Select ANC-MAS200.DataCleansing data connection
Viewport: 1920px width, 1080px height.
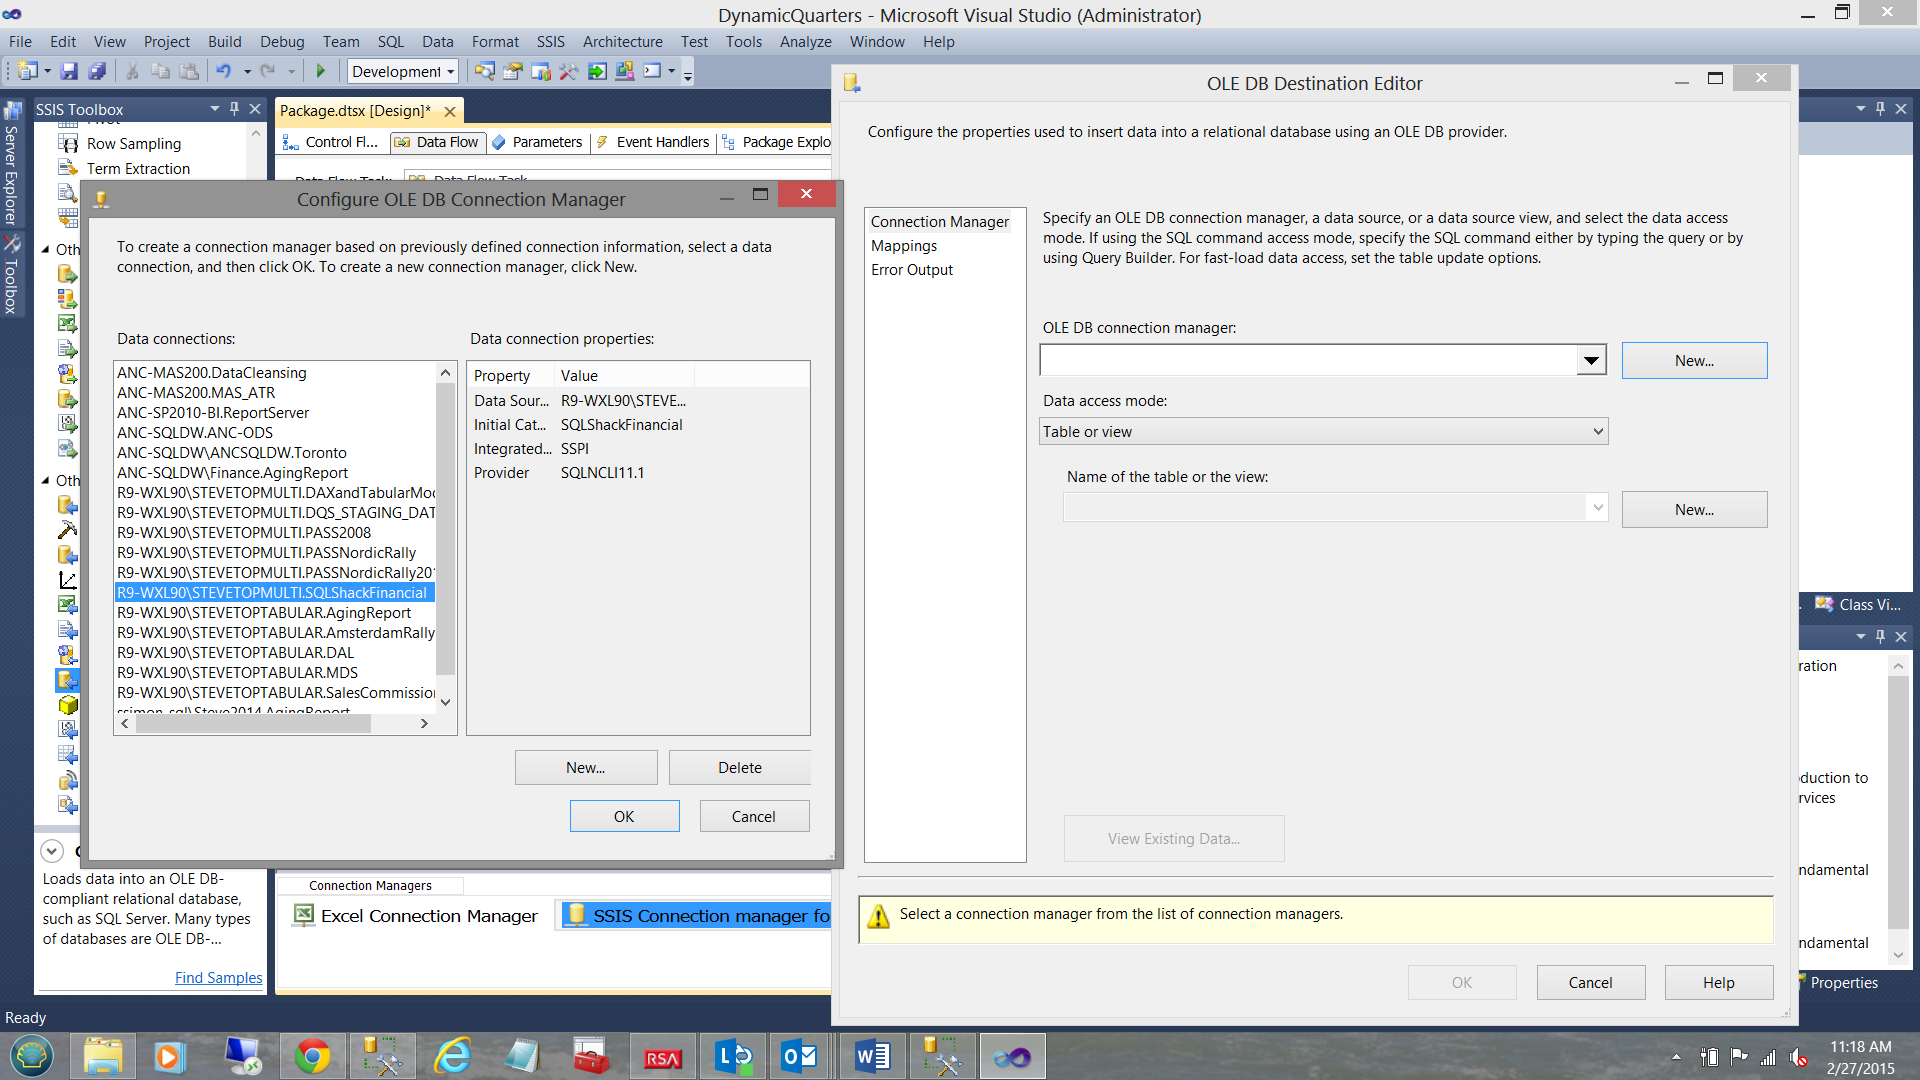pyautogui.click(x=212, y=373)
